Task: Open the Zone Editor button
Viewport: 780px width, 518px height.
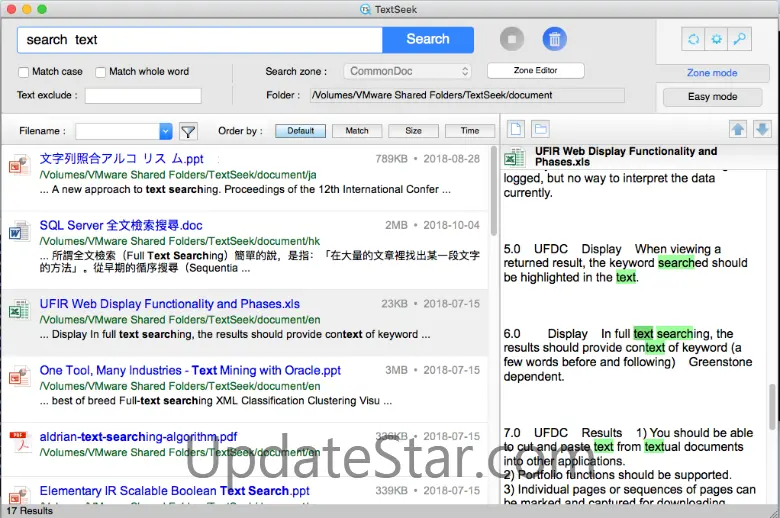Action: 535,70
